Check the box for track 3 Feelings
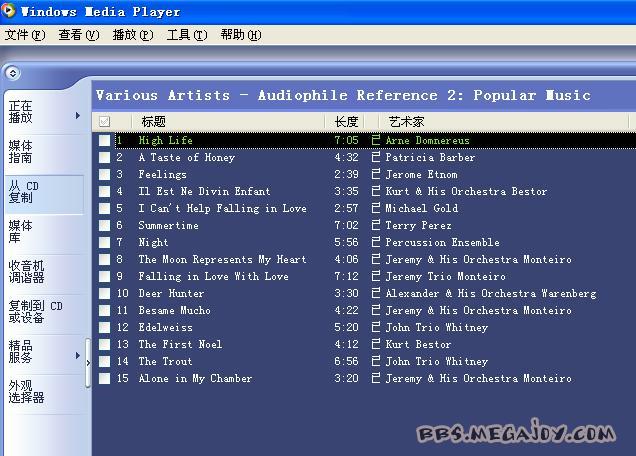Screen dimensions: 636x456 pyautogui.click(x=104, y=174)
